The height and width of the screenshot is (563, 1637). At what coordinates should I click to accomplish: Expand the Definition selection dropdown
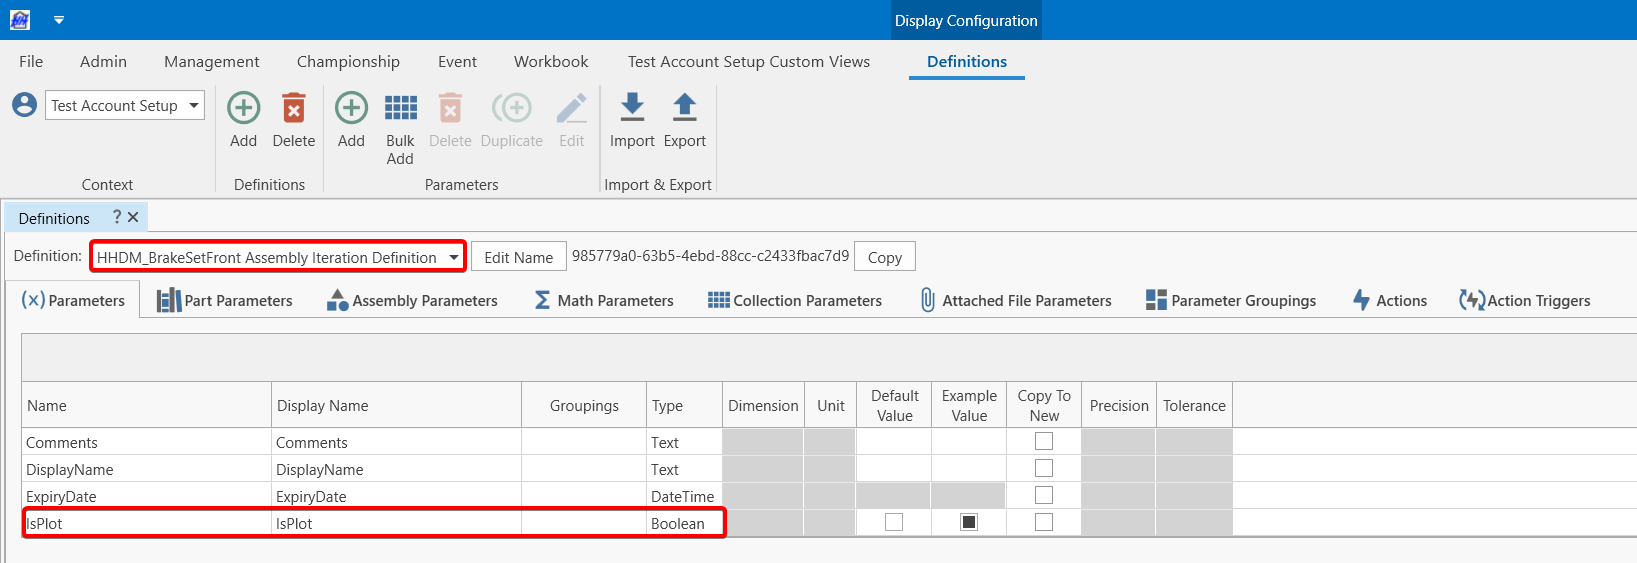[x=453, y=257]
